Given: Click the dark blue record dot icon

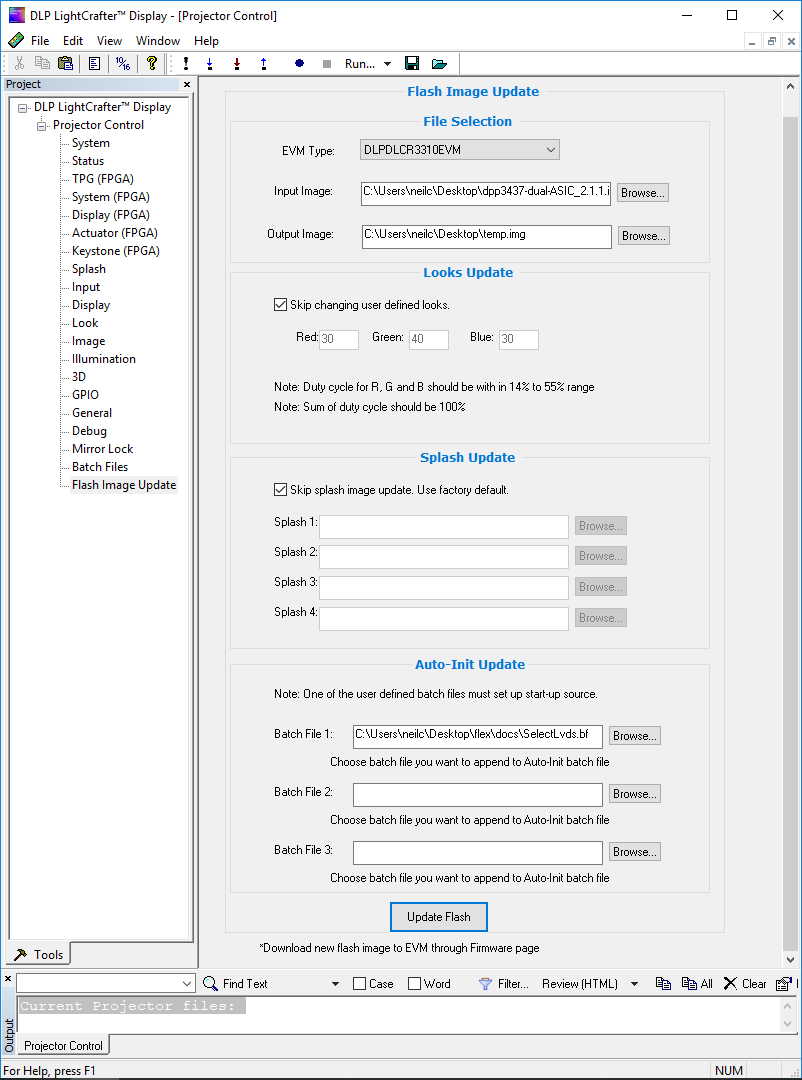Looking at the screenshot, I should click(x=299, y=63).
